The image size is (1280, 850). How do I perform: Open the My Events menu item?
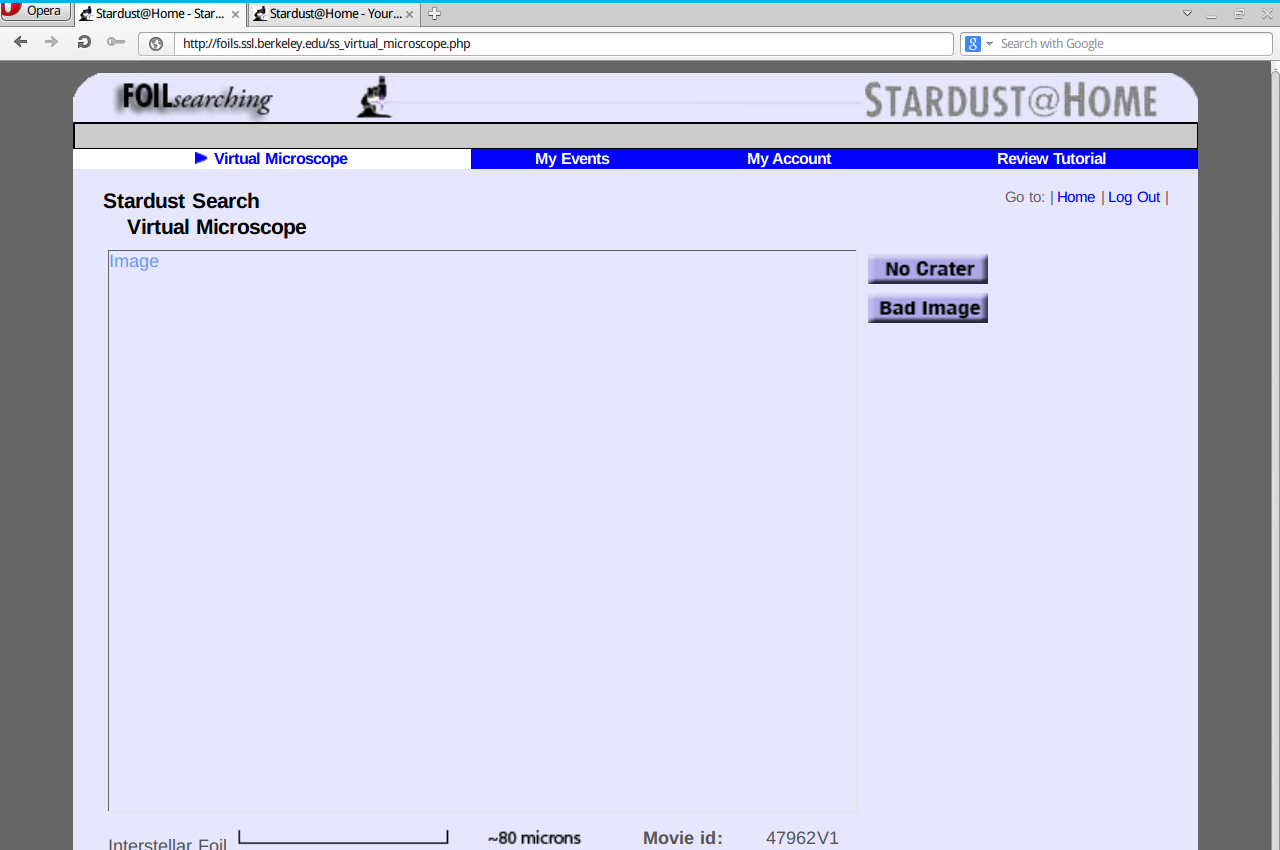tap(572, 159)
